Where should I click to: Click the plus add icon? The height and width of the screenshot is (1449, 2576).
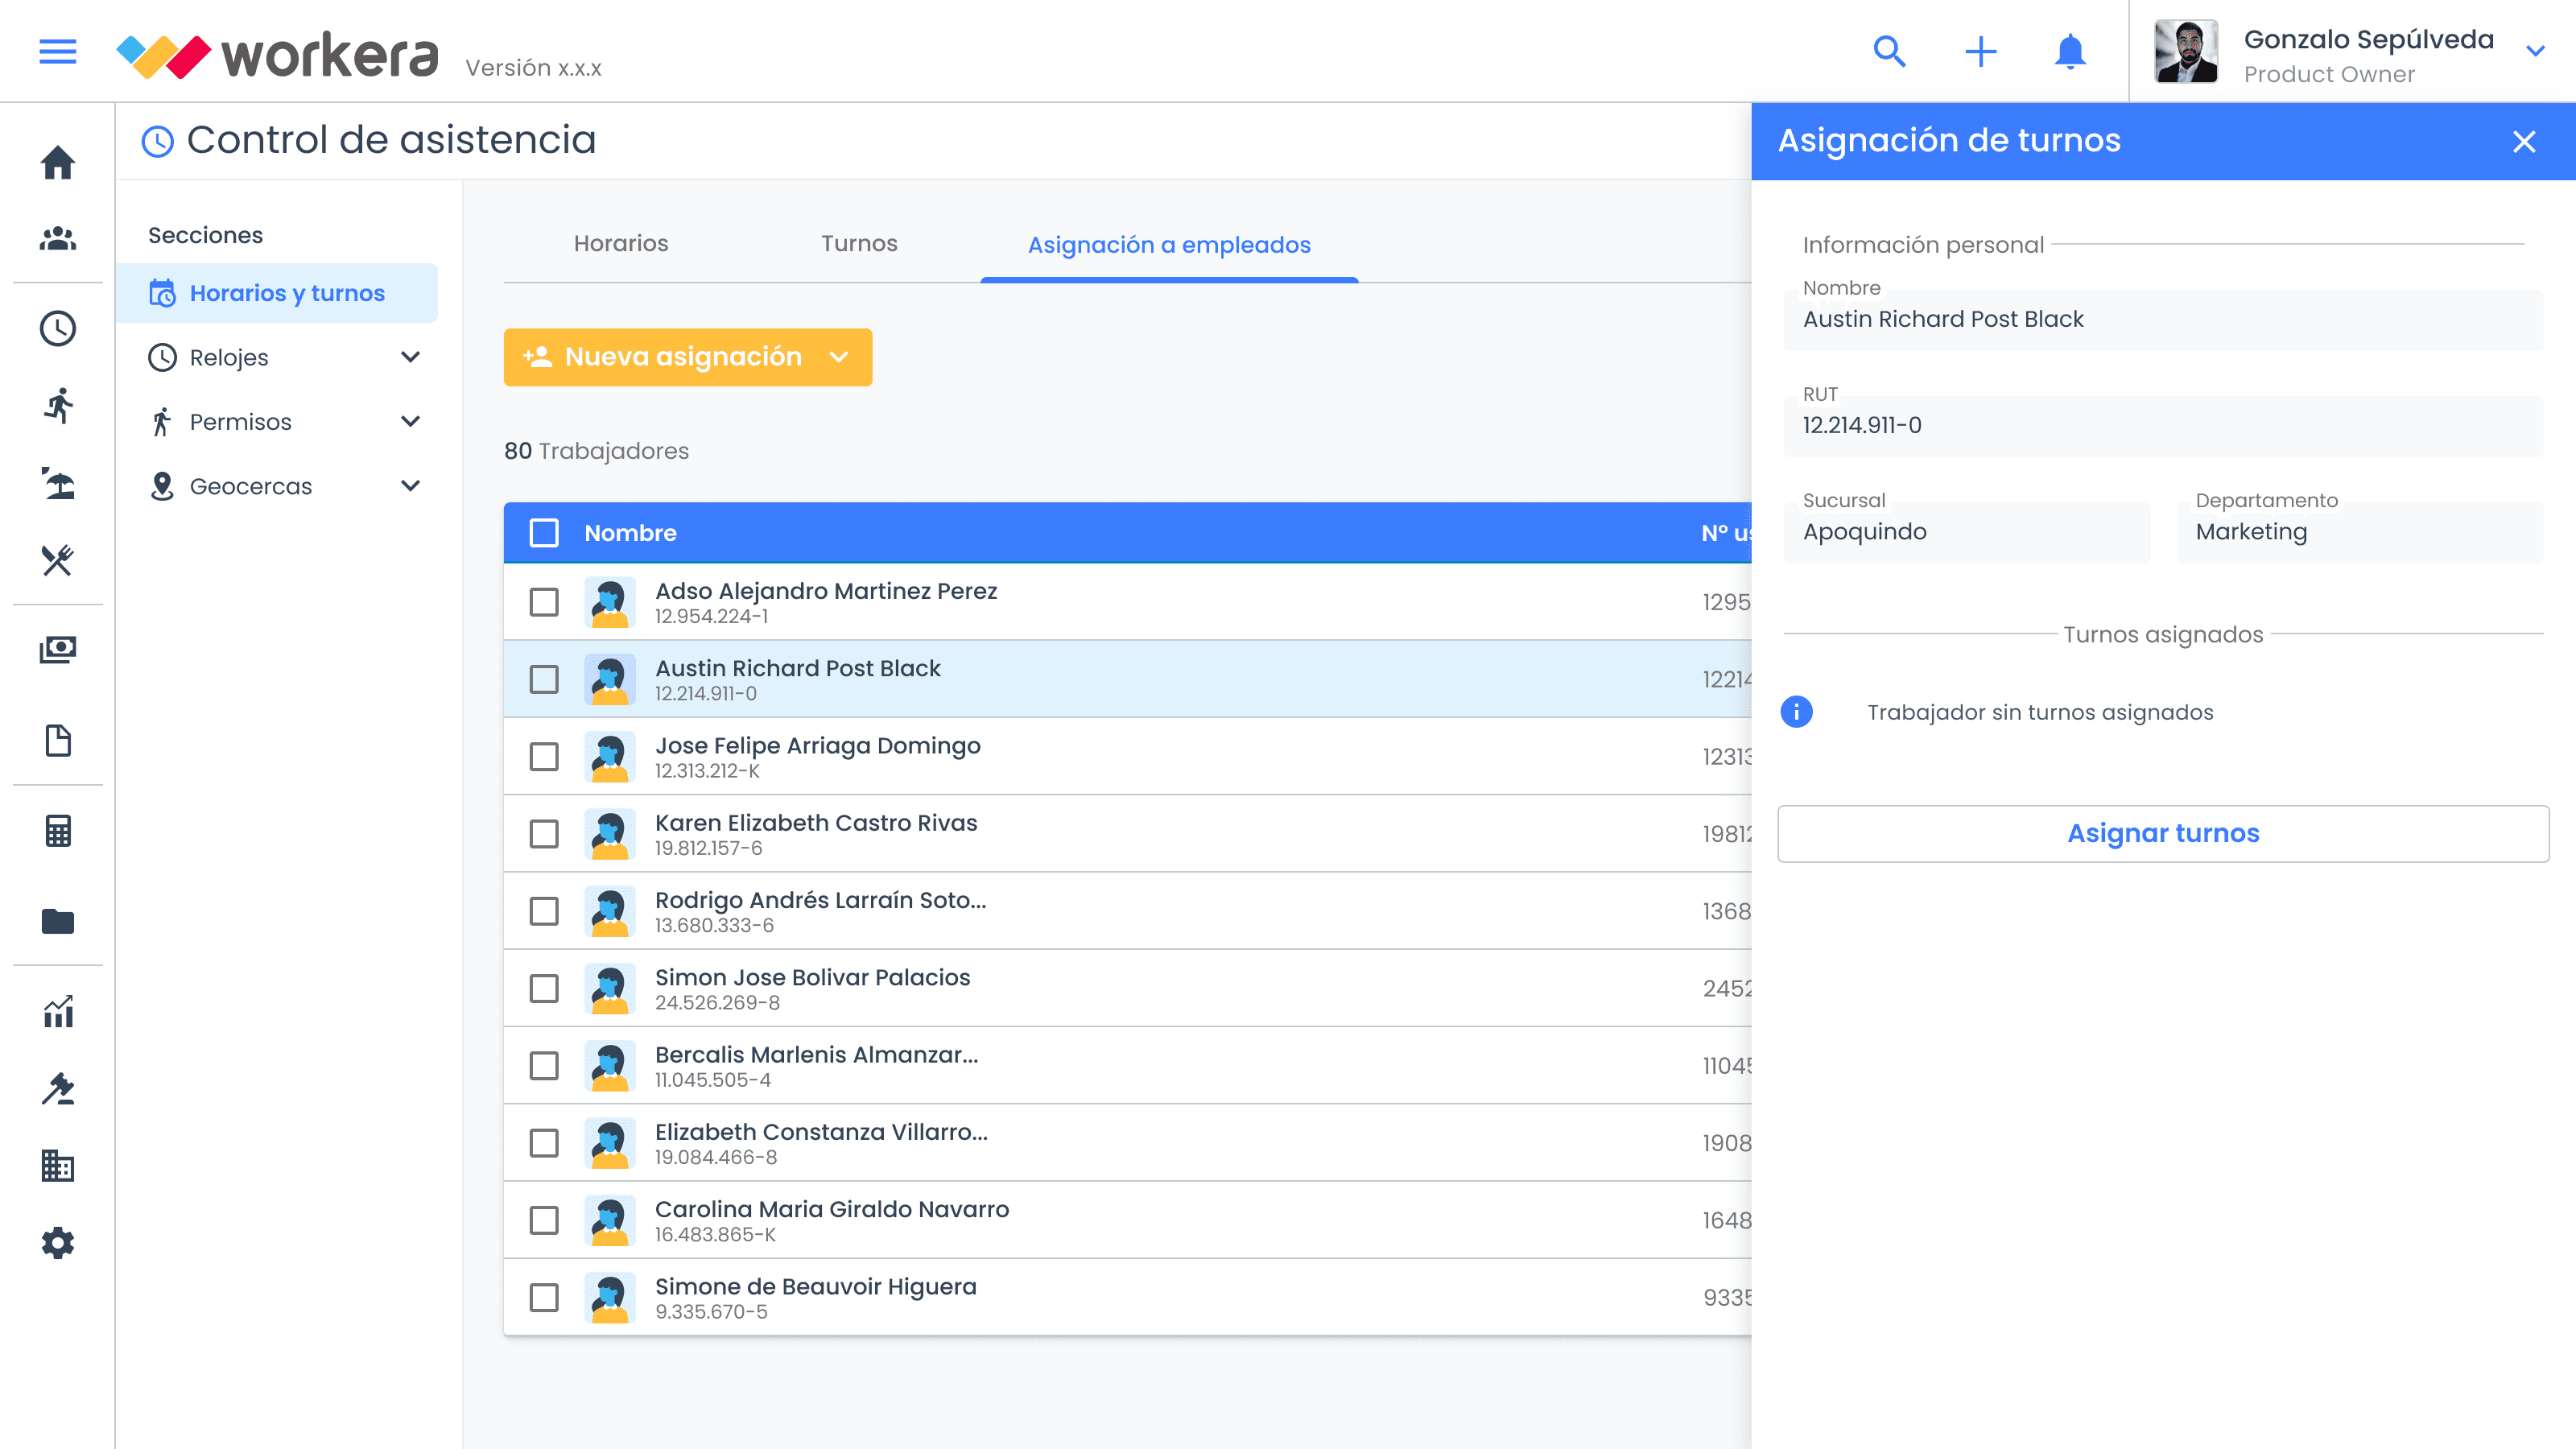click(x=1980, y=51)
